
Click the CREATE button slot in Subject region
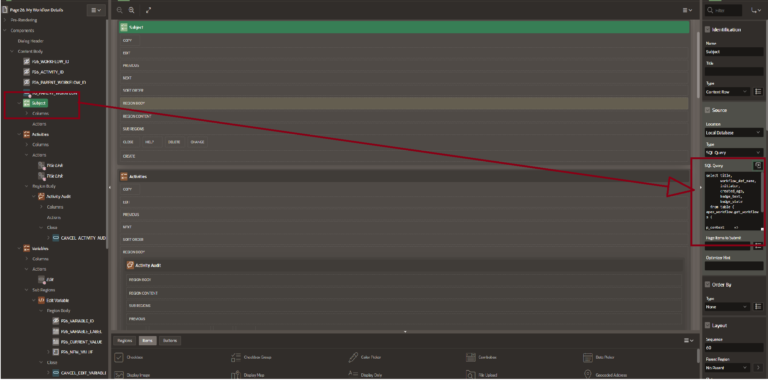click(x=405, y=156)
